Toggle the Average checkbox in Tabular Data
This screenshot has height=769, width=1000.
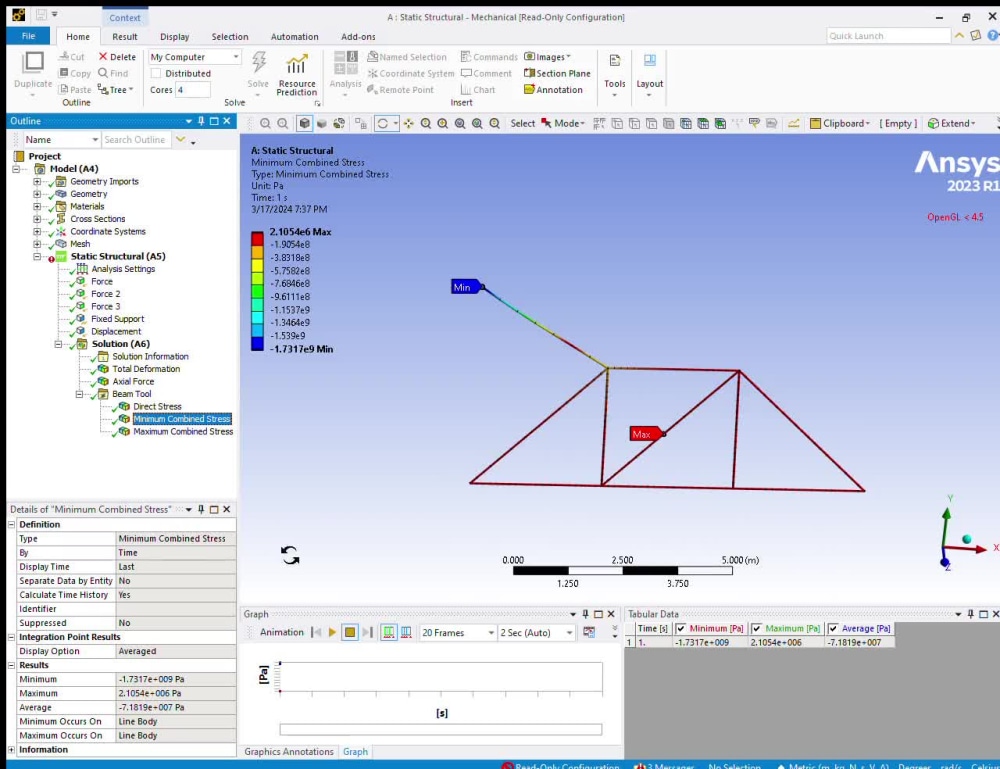(x=832, y=629)
